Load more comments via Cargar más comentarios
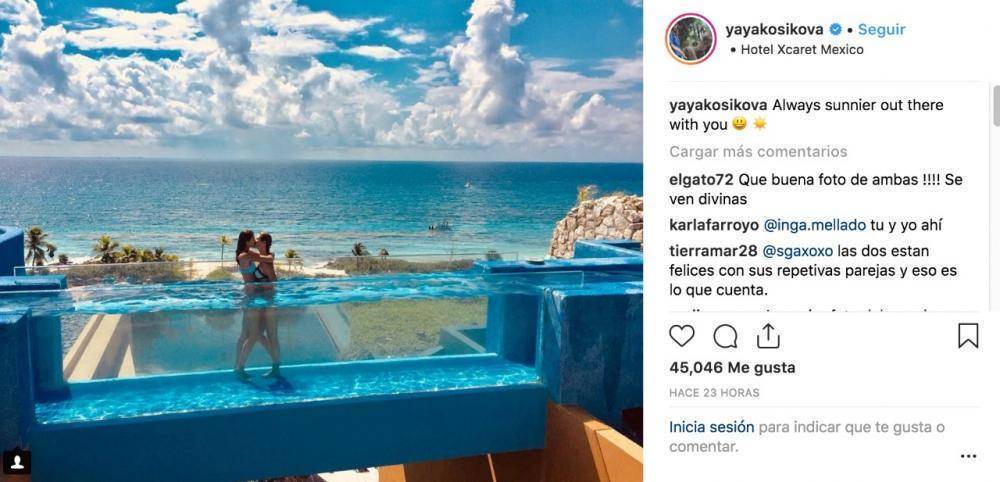 758,152
